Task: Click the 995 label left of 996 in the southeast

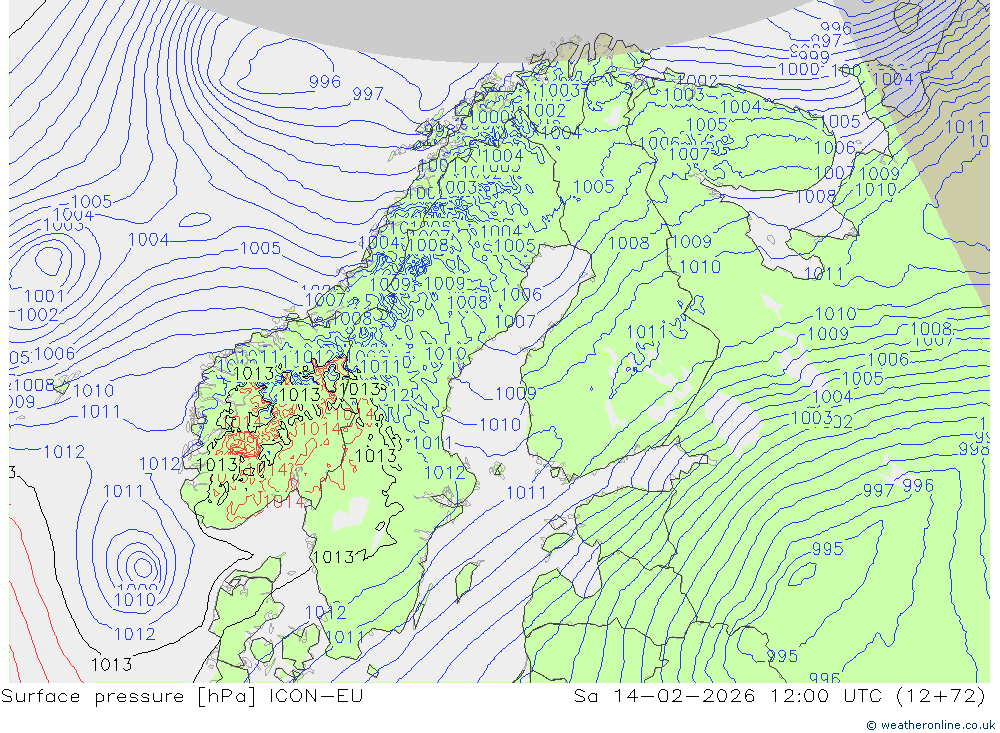Action: (782, 656)
